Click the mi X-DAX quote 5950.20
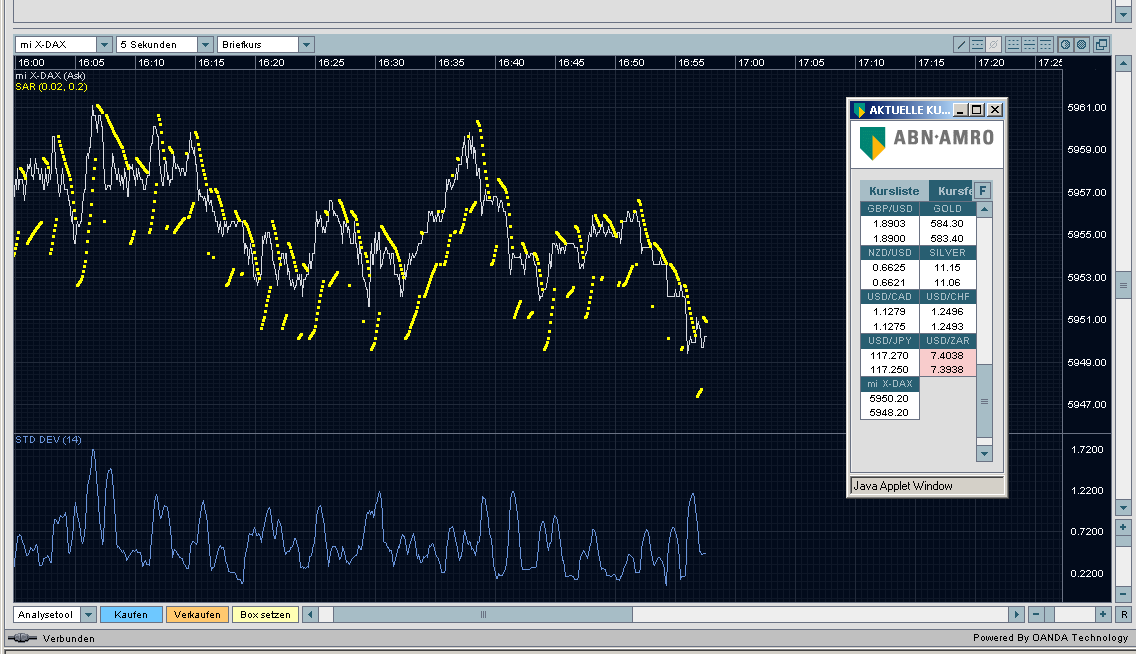Screen dimensions: 1136x654 (x=889, y=398)
